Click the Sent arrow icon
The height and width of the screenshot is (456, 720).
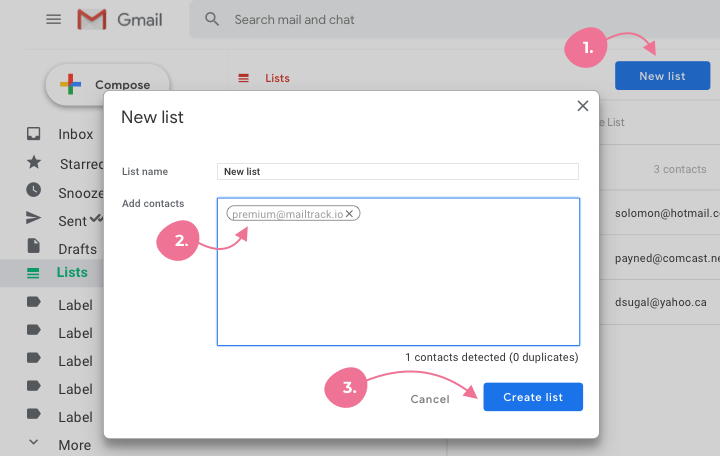pyautogui.click(x=34, y=219)
